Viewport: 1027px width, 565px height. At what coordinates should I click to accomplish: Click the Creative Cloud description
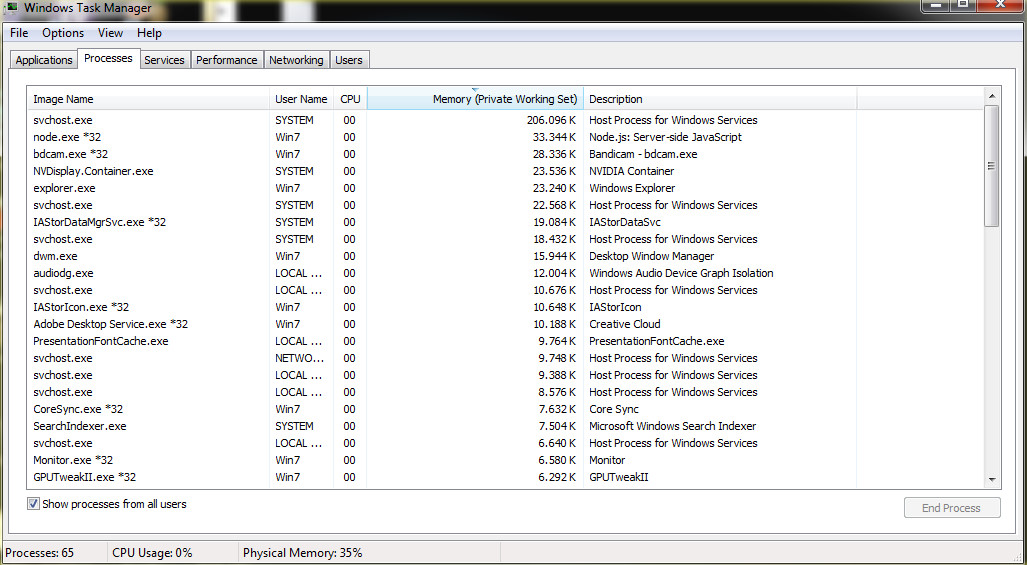click(x=625, y=324)
